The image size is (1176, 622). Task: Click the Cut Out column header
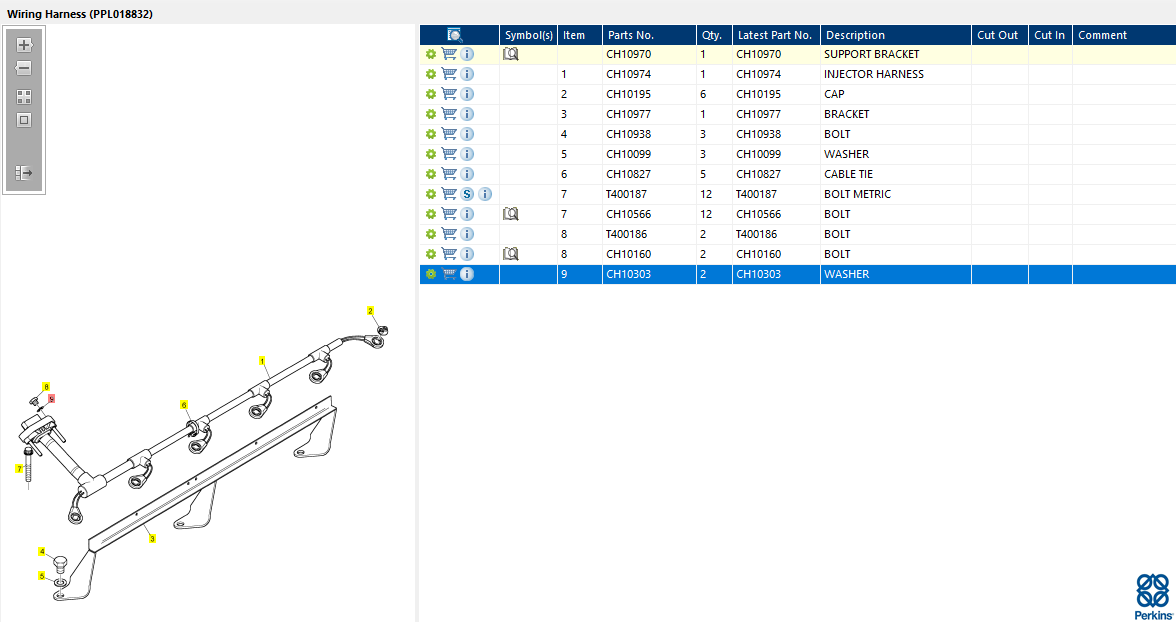(1000, 35)
